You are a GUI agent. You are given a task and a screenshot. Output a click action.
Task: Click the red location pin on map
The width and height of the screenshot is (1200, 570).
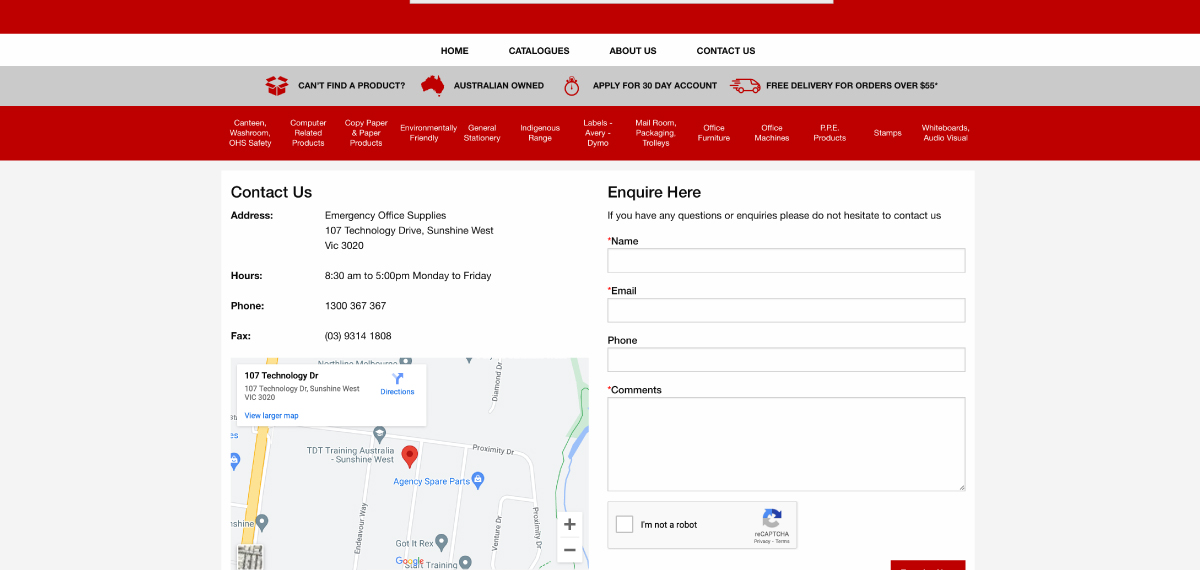point(409,457)
